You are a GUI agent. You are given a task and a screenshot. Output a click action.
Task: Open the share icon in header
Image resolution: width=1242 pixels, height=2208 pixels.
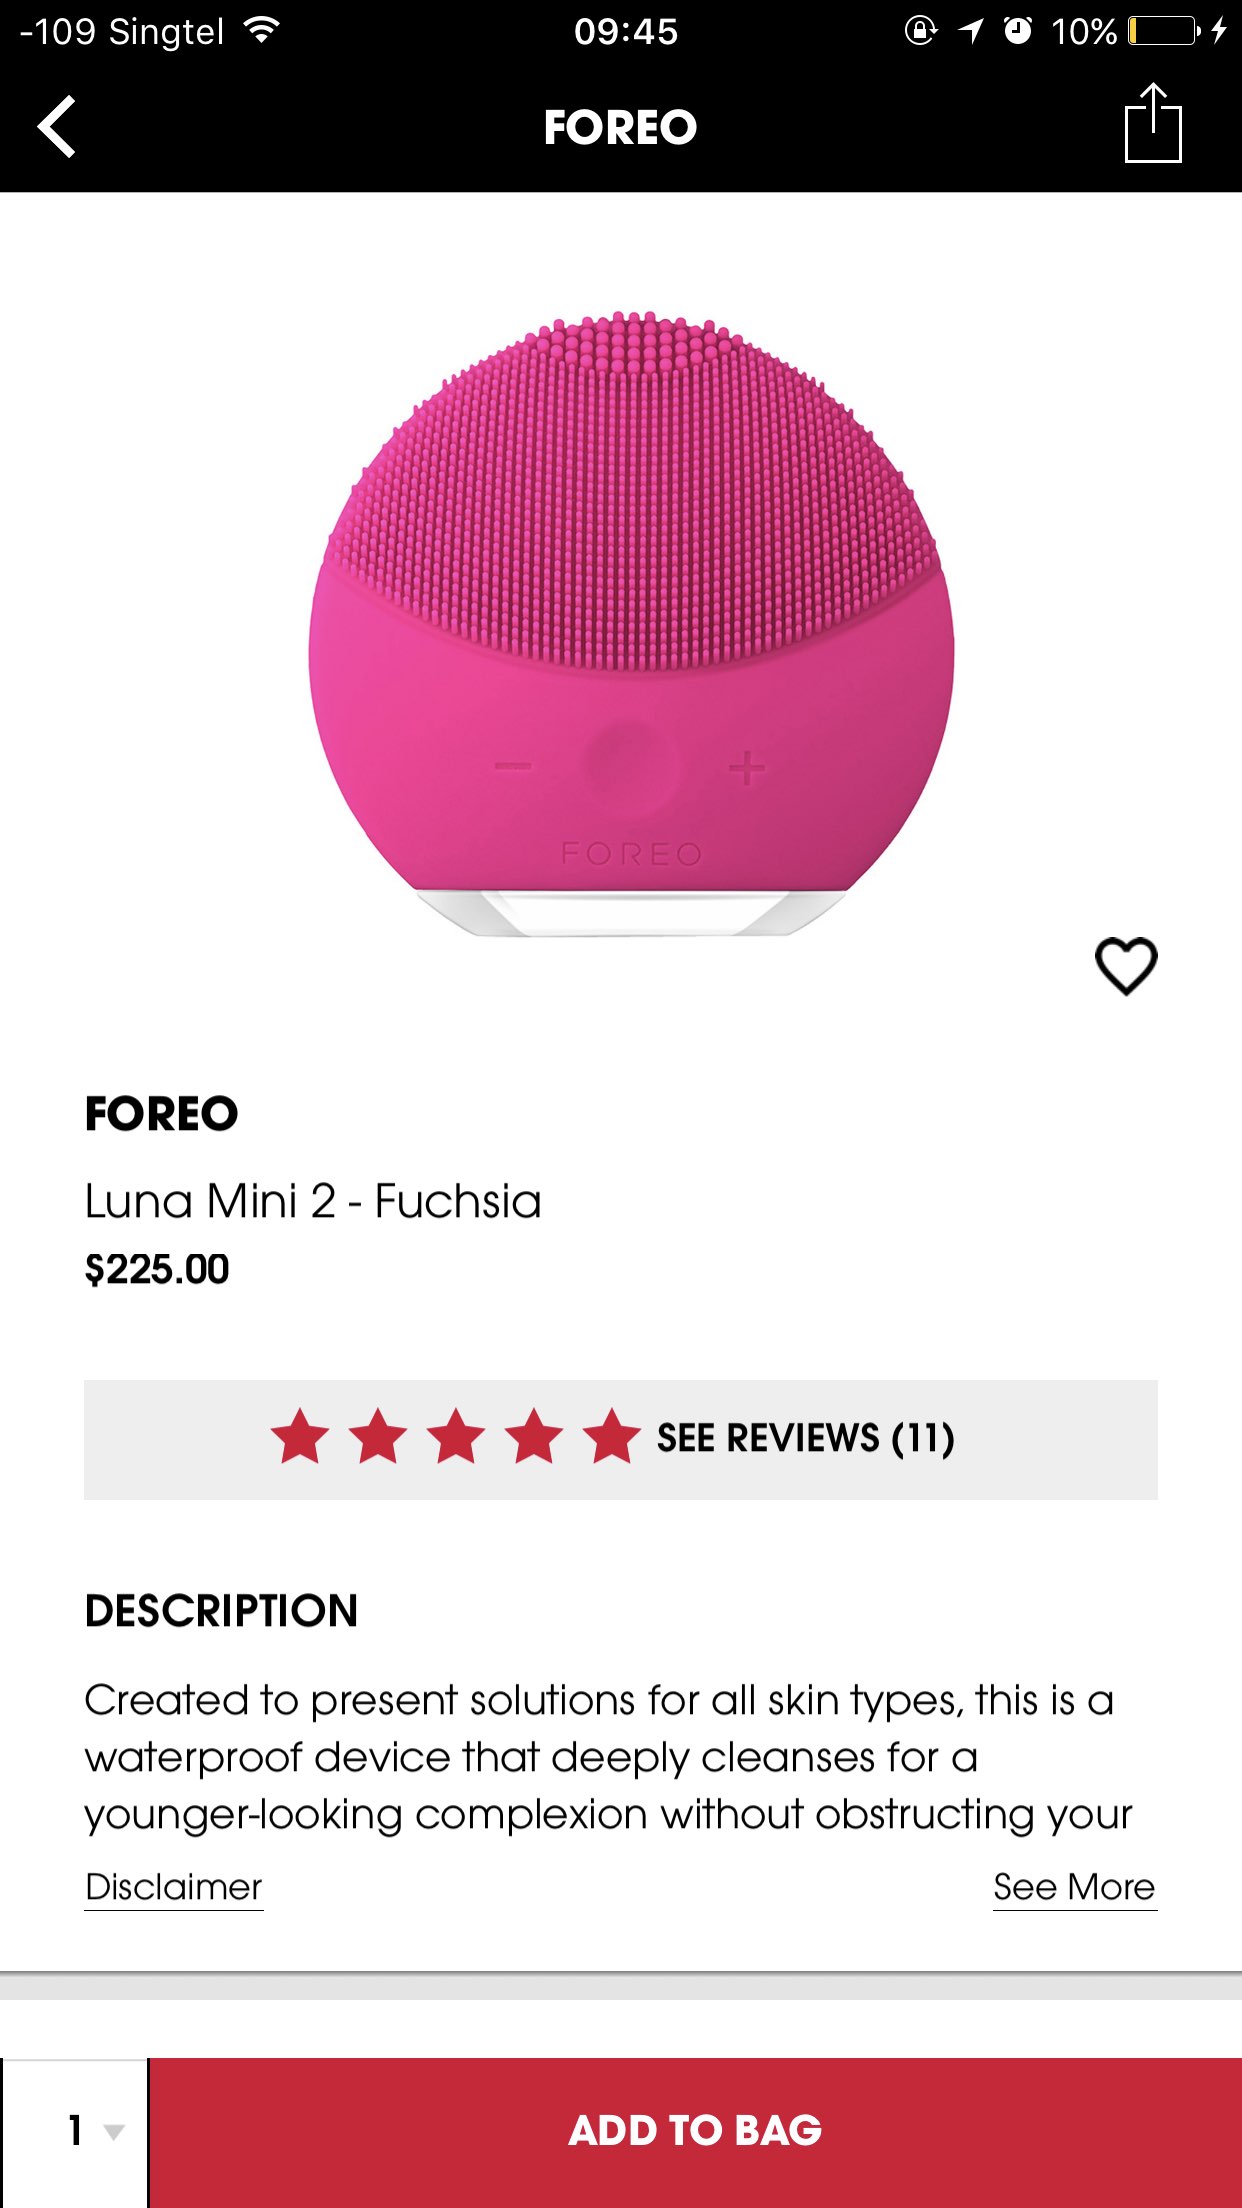coord(1153,122)
